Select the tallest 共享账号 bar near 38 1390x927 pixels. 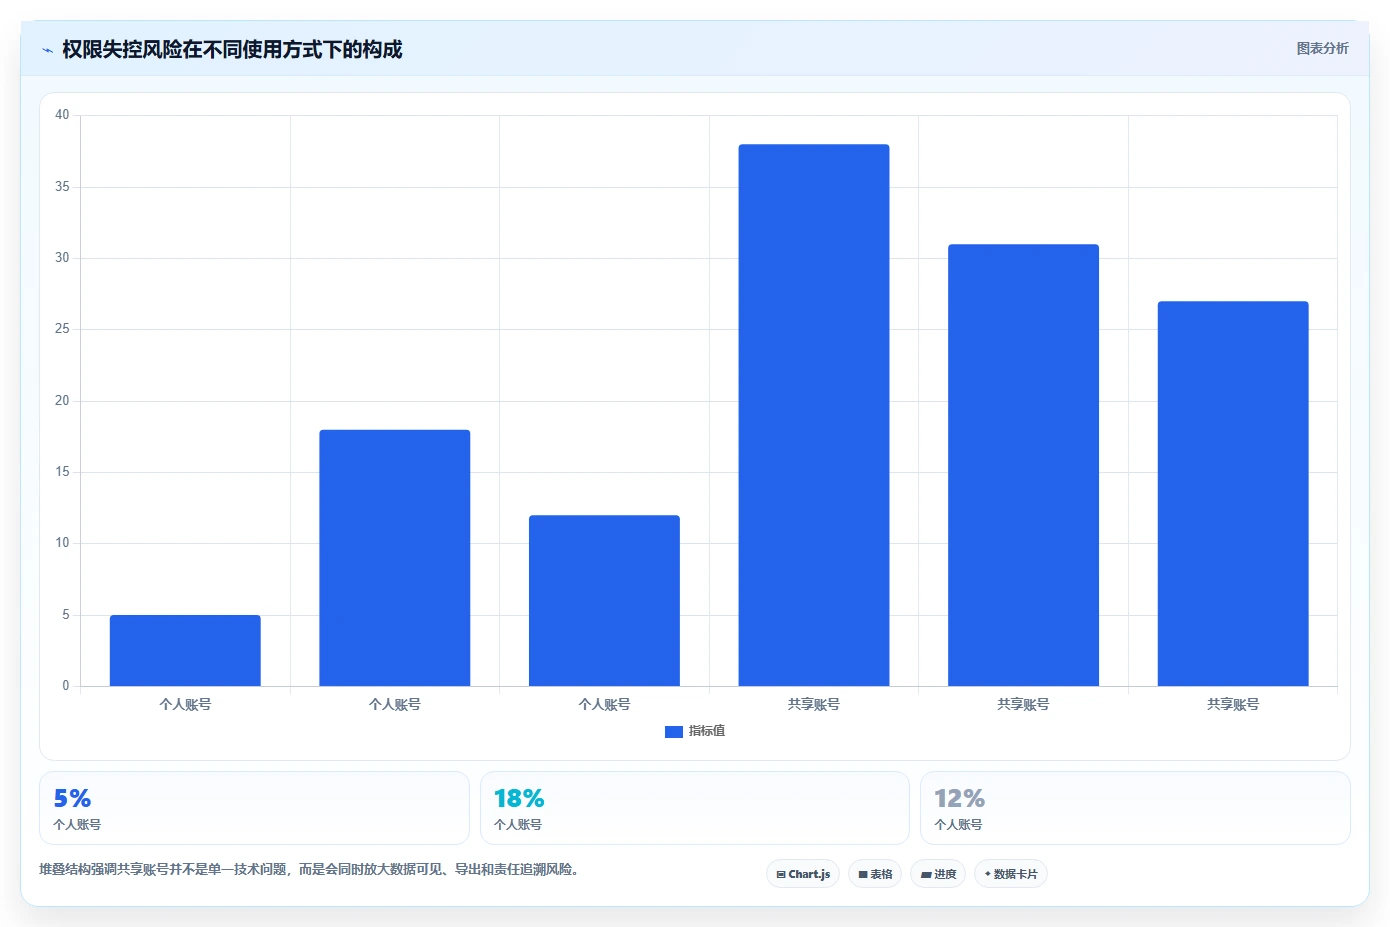(814, 415)
